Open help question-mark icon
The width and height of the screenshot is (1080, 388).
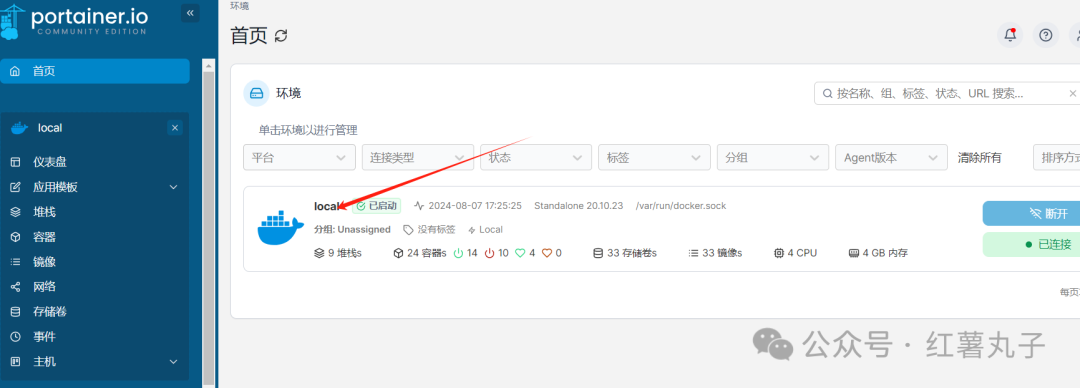1046,35
